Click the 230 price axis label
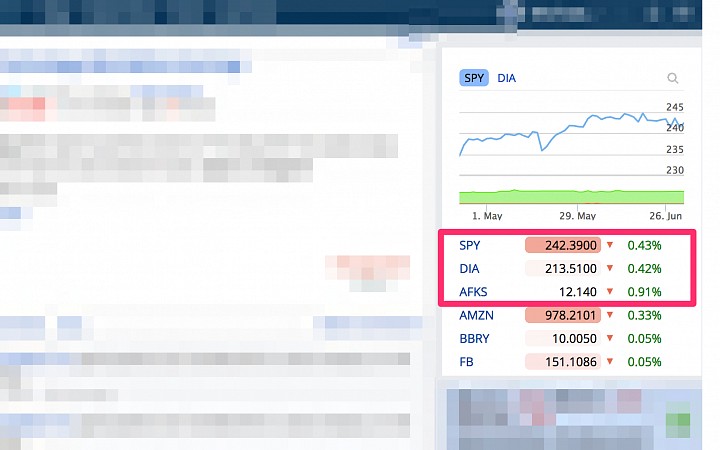 pyautogui.click(x=675, y=170)
